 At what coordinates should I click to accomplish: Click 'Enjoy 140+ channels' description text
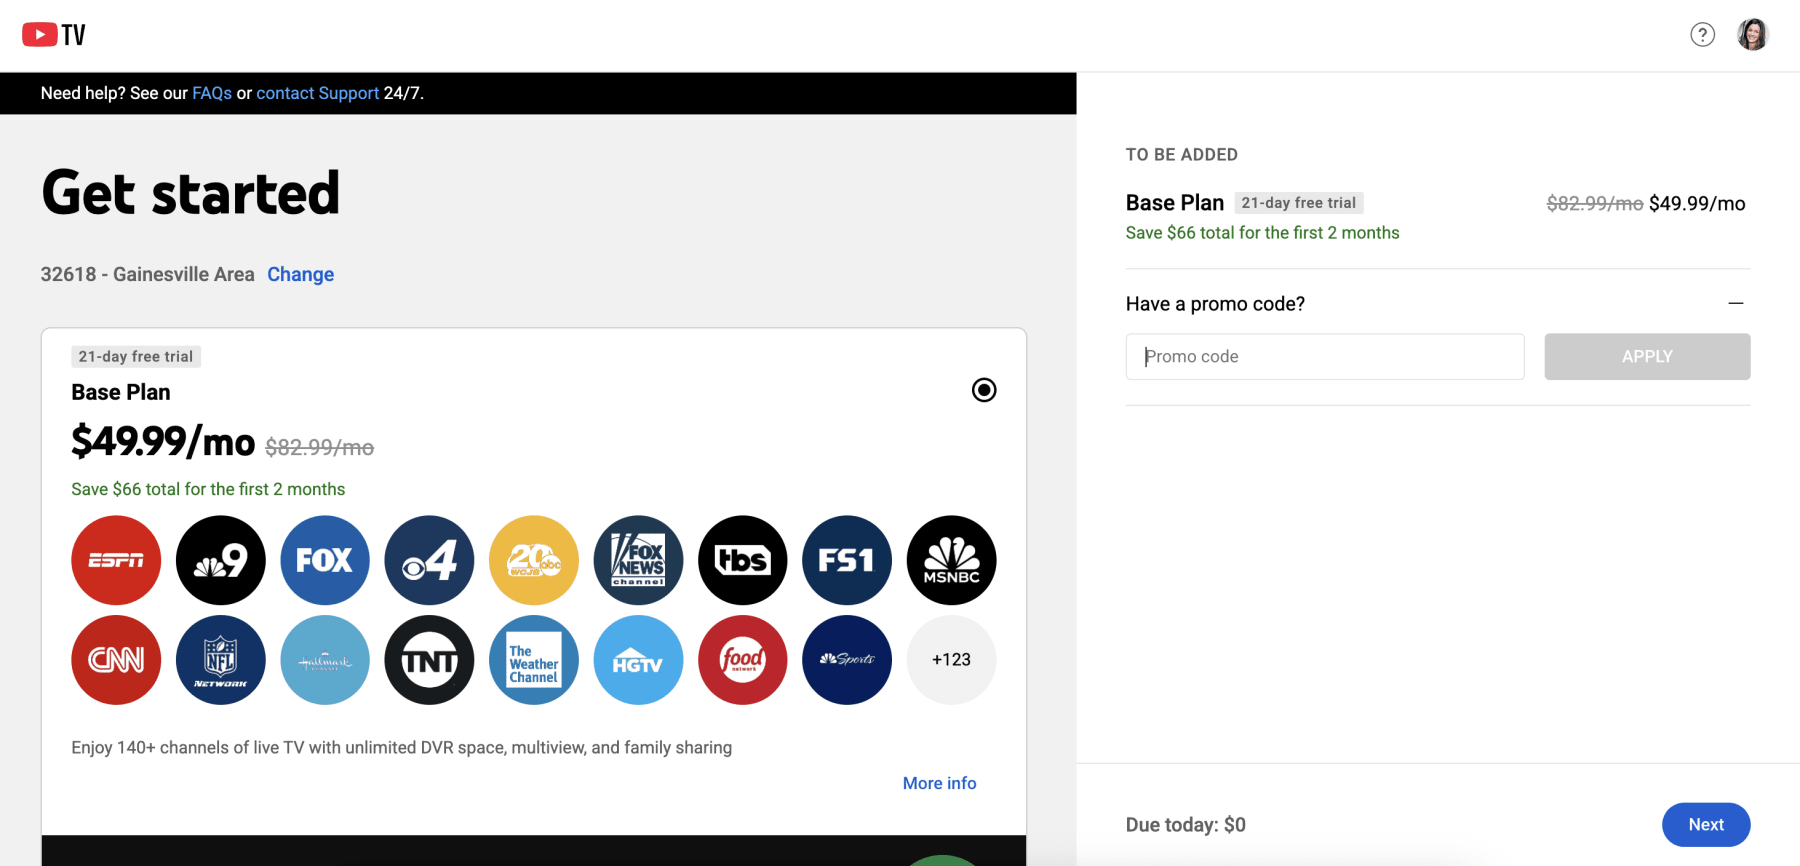[x=401, y=748]
